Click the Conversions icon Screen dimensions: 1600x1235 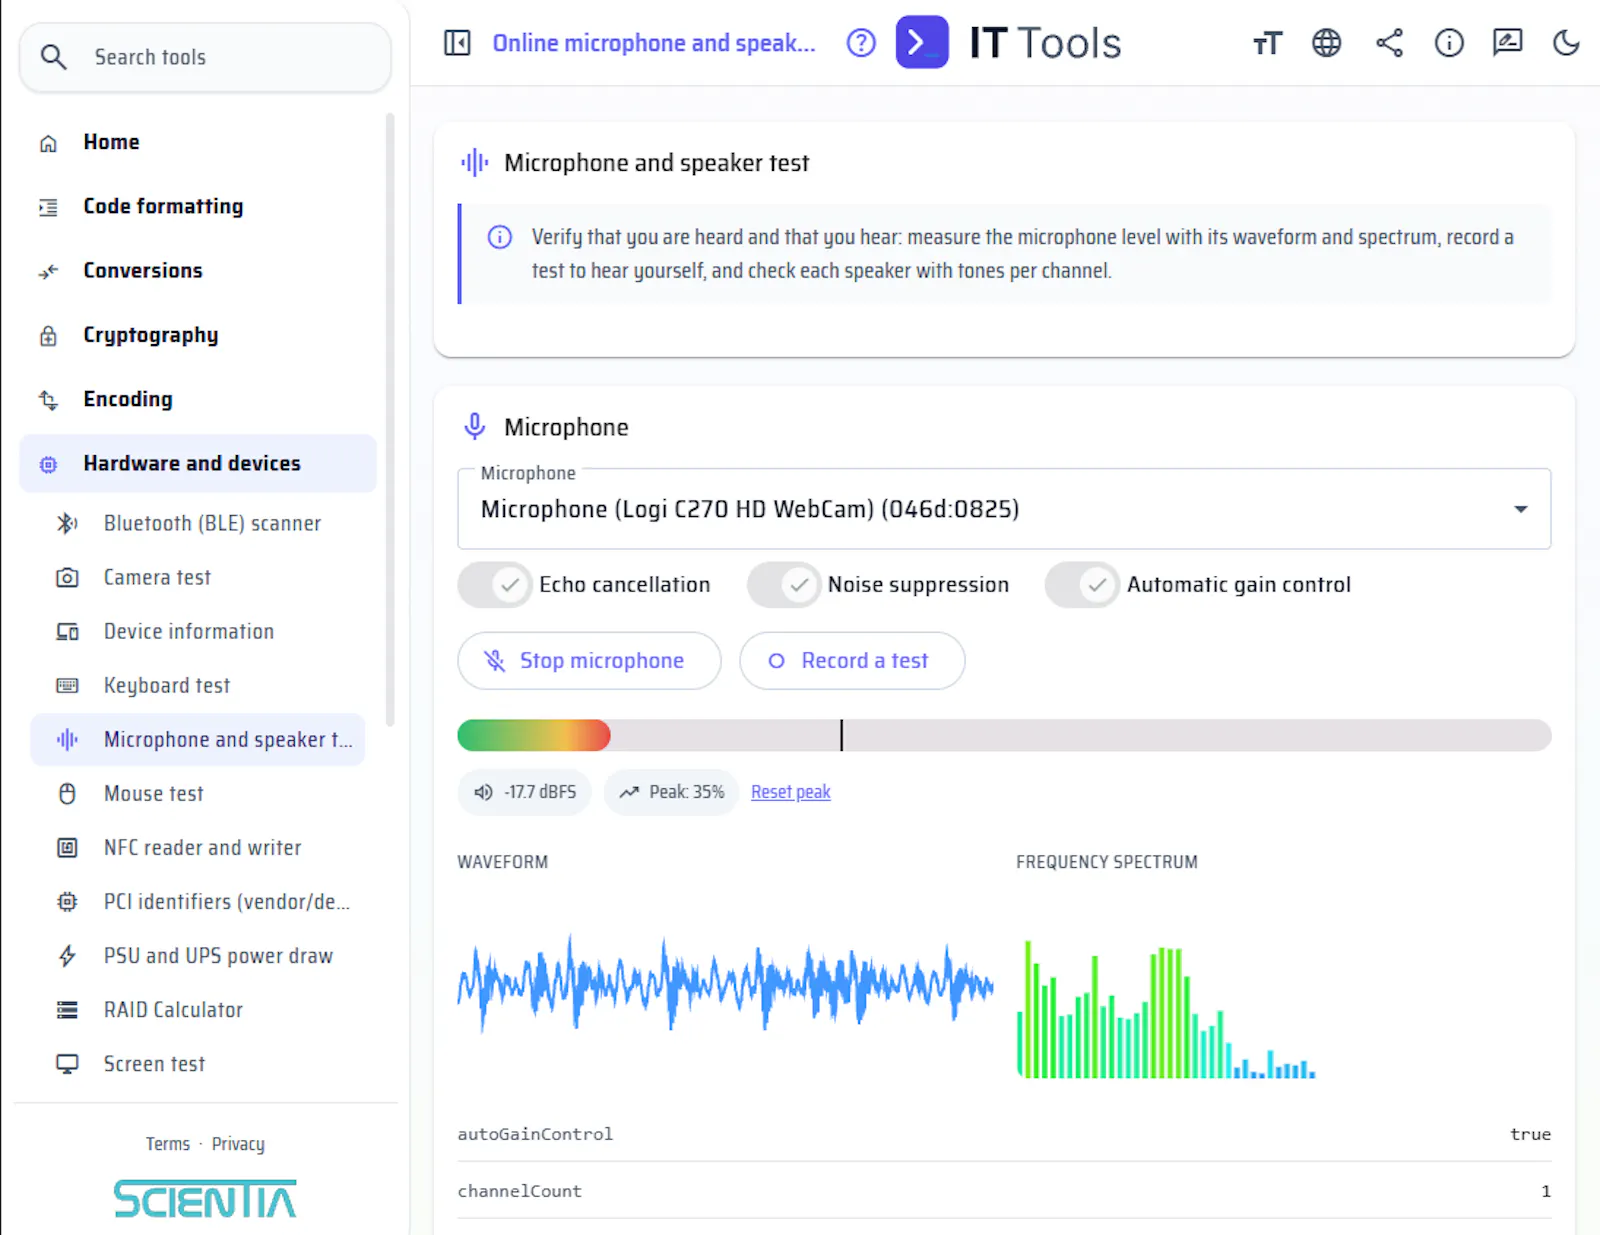pos(48,271)
